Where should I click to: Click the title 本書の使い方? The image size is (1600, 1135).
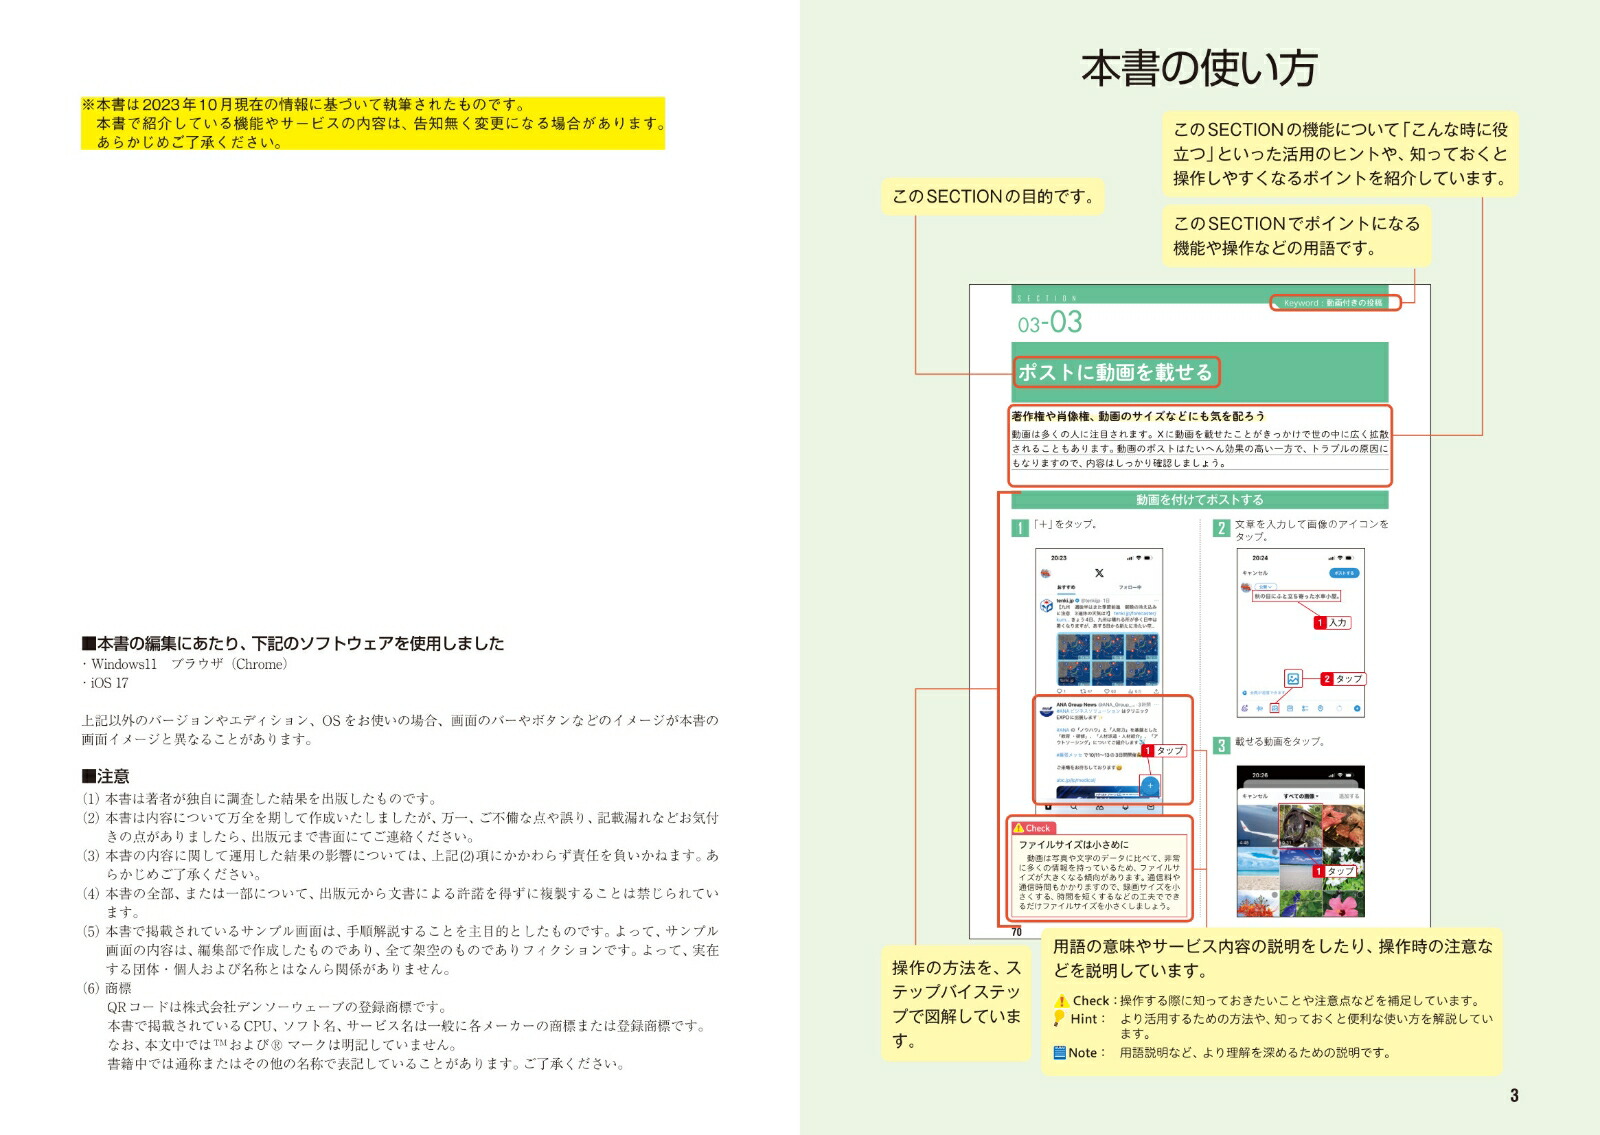(1199, 67)
